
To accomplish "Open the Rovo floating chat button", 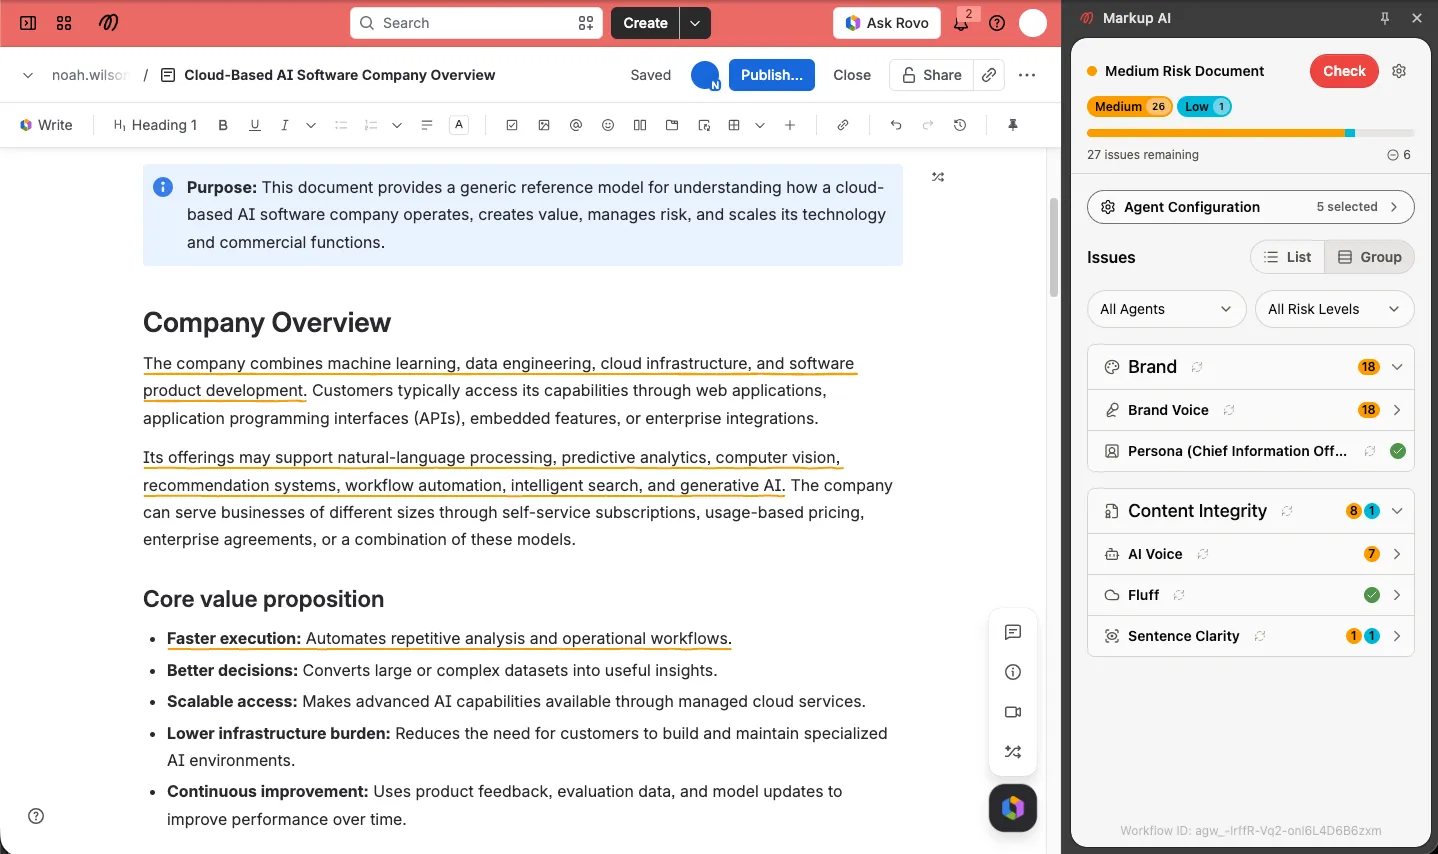I will click(1013, 808).
